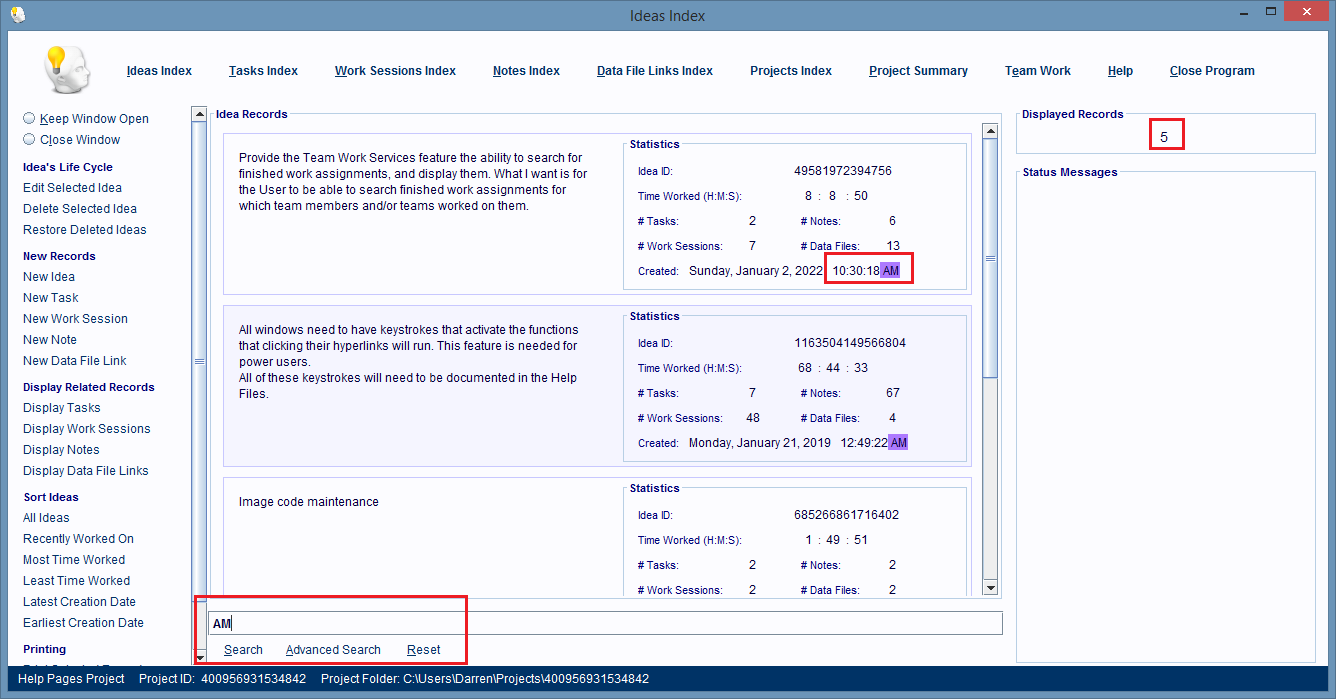Click Idea ID 685266861716402
This screenshot has width=1336, height=699.
point(846,515)
